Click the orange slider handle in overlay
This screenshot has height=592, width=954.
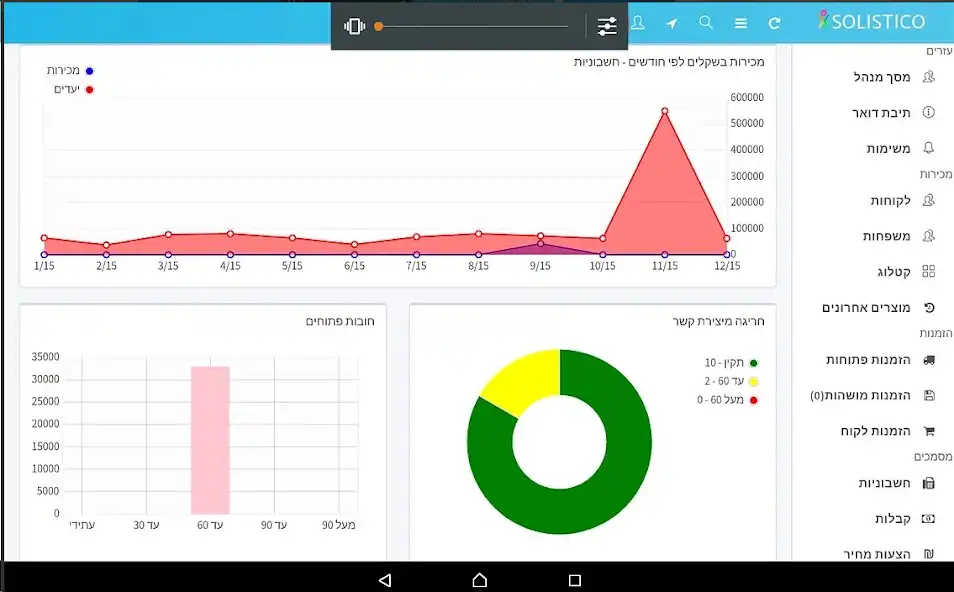pyautogui.click(x=379, y=26)
